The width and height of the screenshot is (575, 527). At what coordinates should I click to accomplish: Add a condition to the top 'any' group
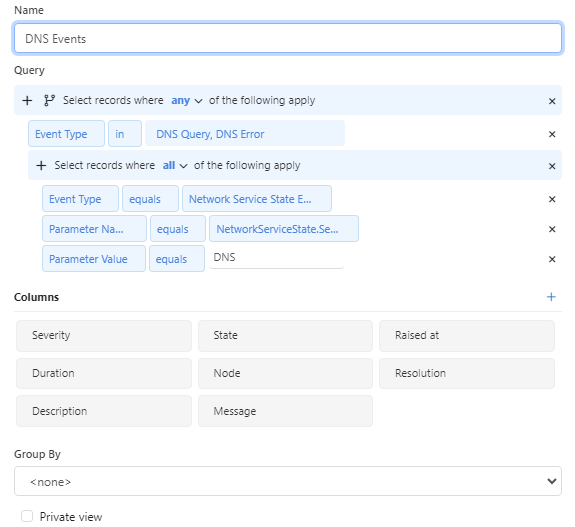tap(27, 100)
